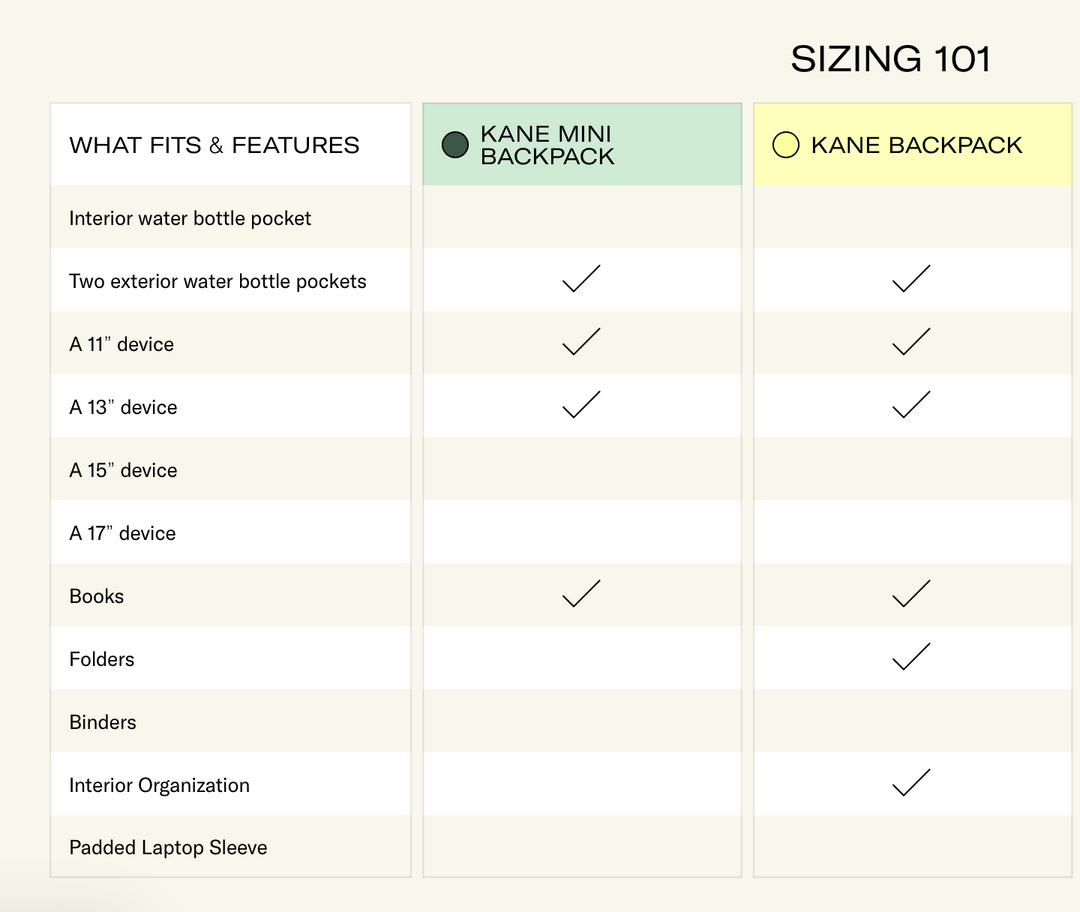Click the Kane Mini Backpack column header
Screen dimensions: 1080x912
coord(547,145)
